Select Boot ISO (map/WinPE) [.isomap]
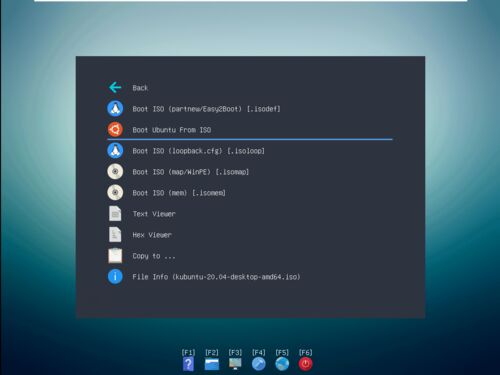This screenshot has height=375, width=500. (191, 172)
